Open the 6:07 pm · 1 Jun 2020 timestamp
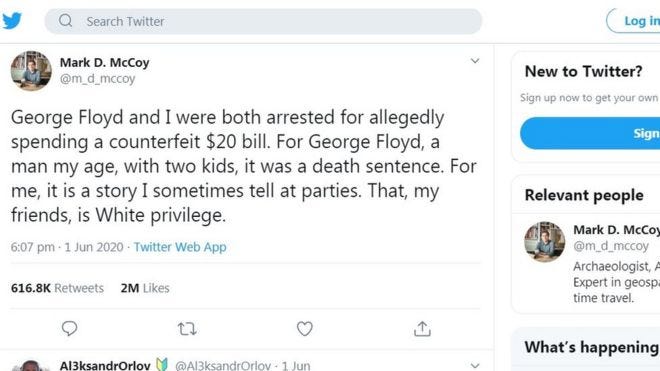660x371 pixels. [67, 247]
